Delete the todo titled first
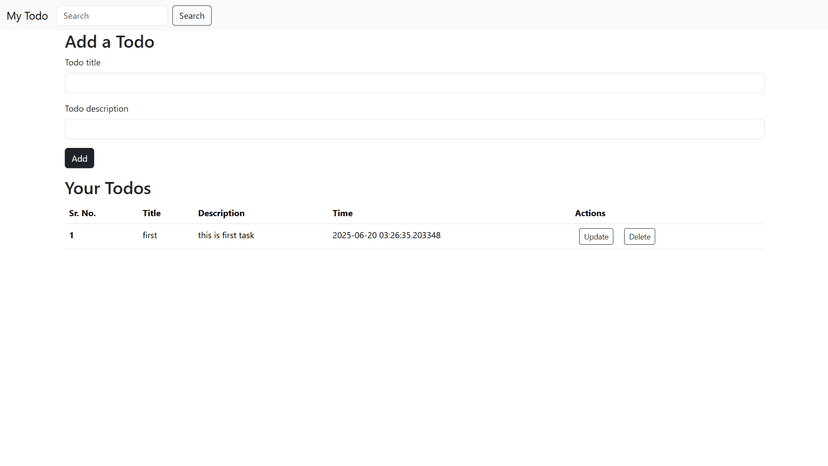The width and height of the screenshot is (828, 466). [639, 237]
